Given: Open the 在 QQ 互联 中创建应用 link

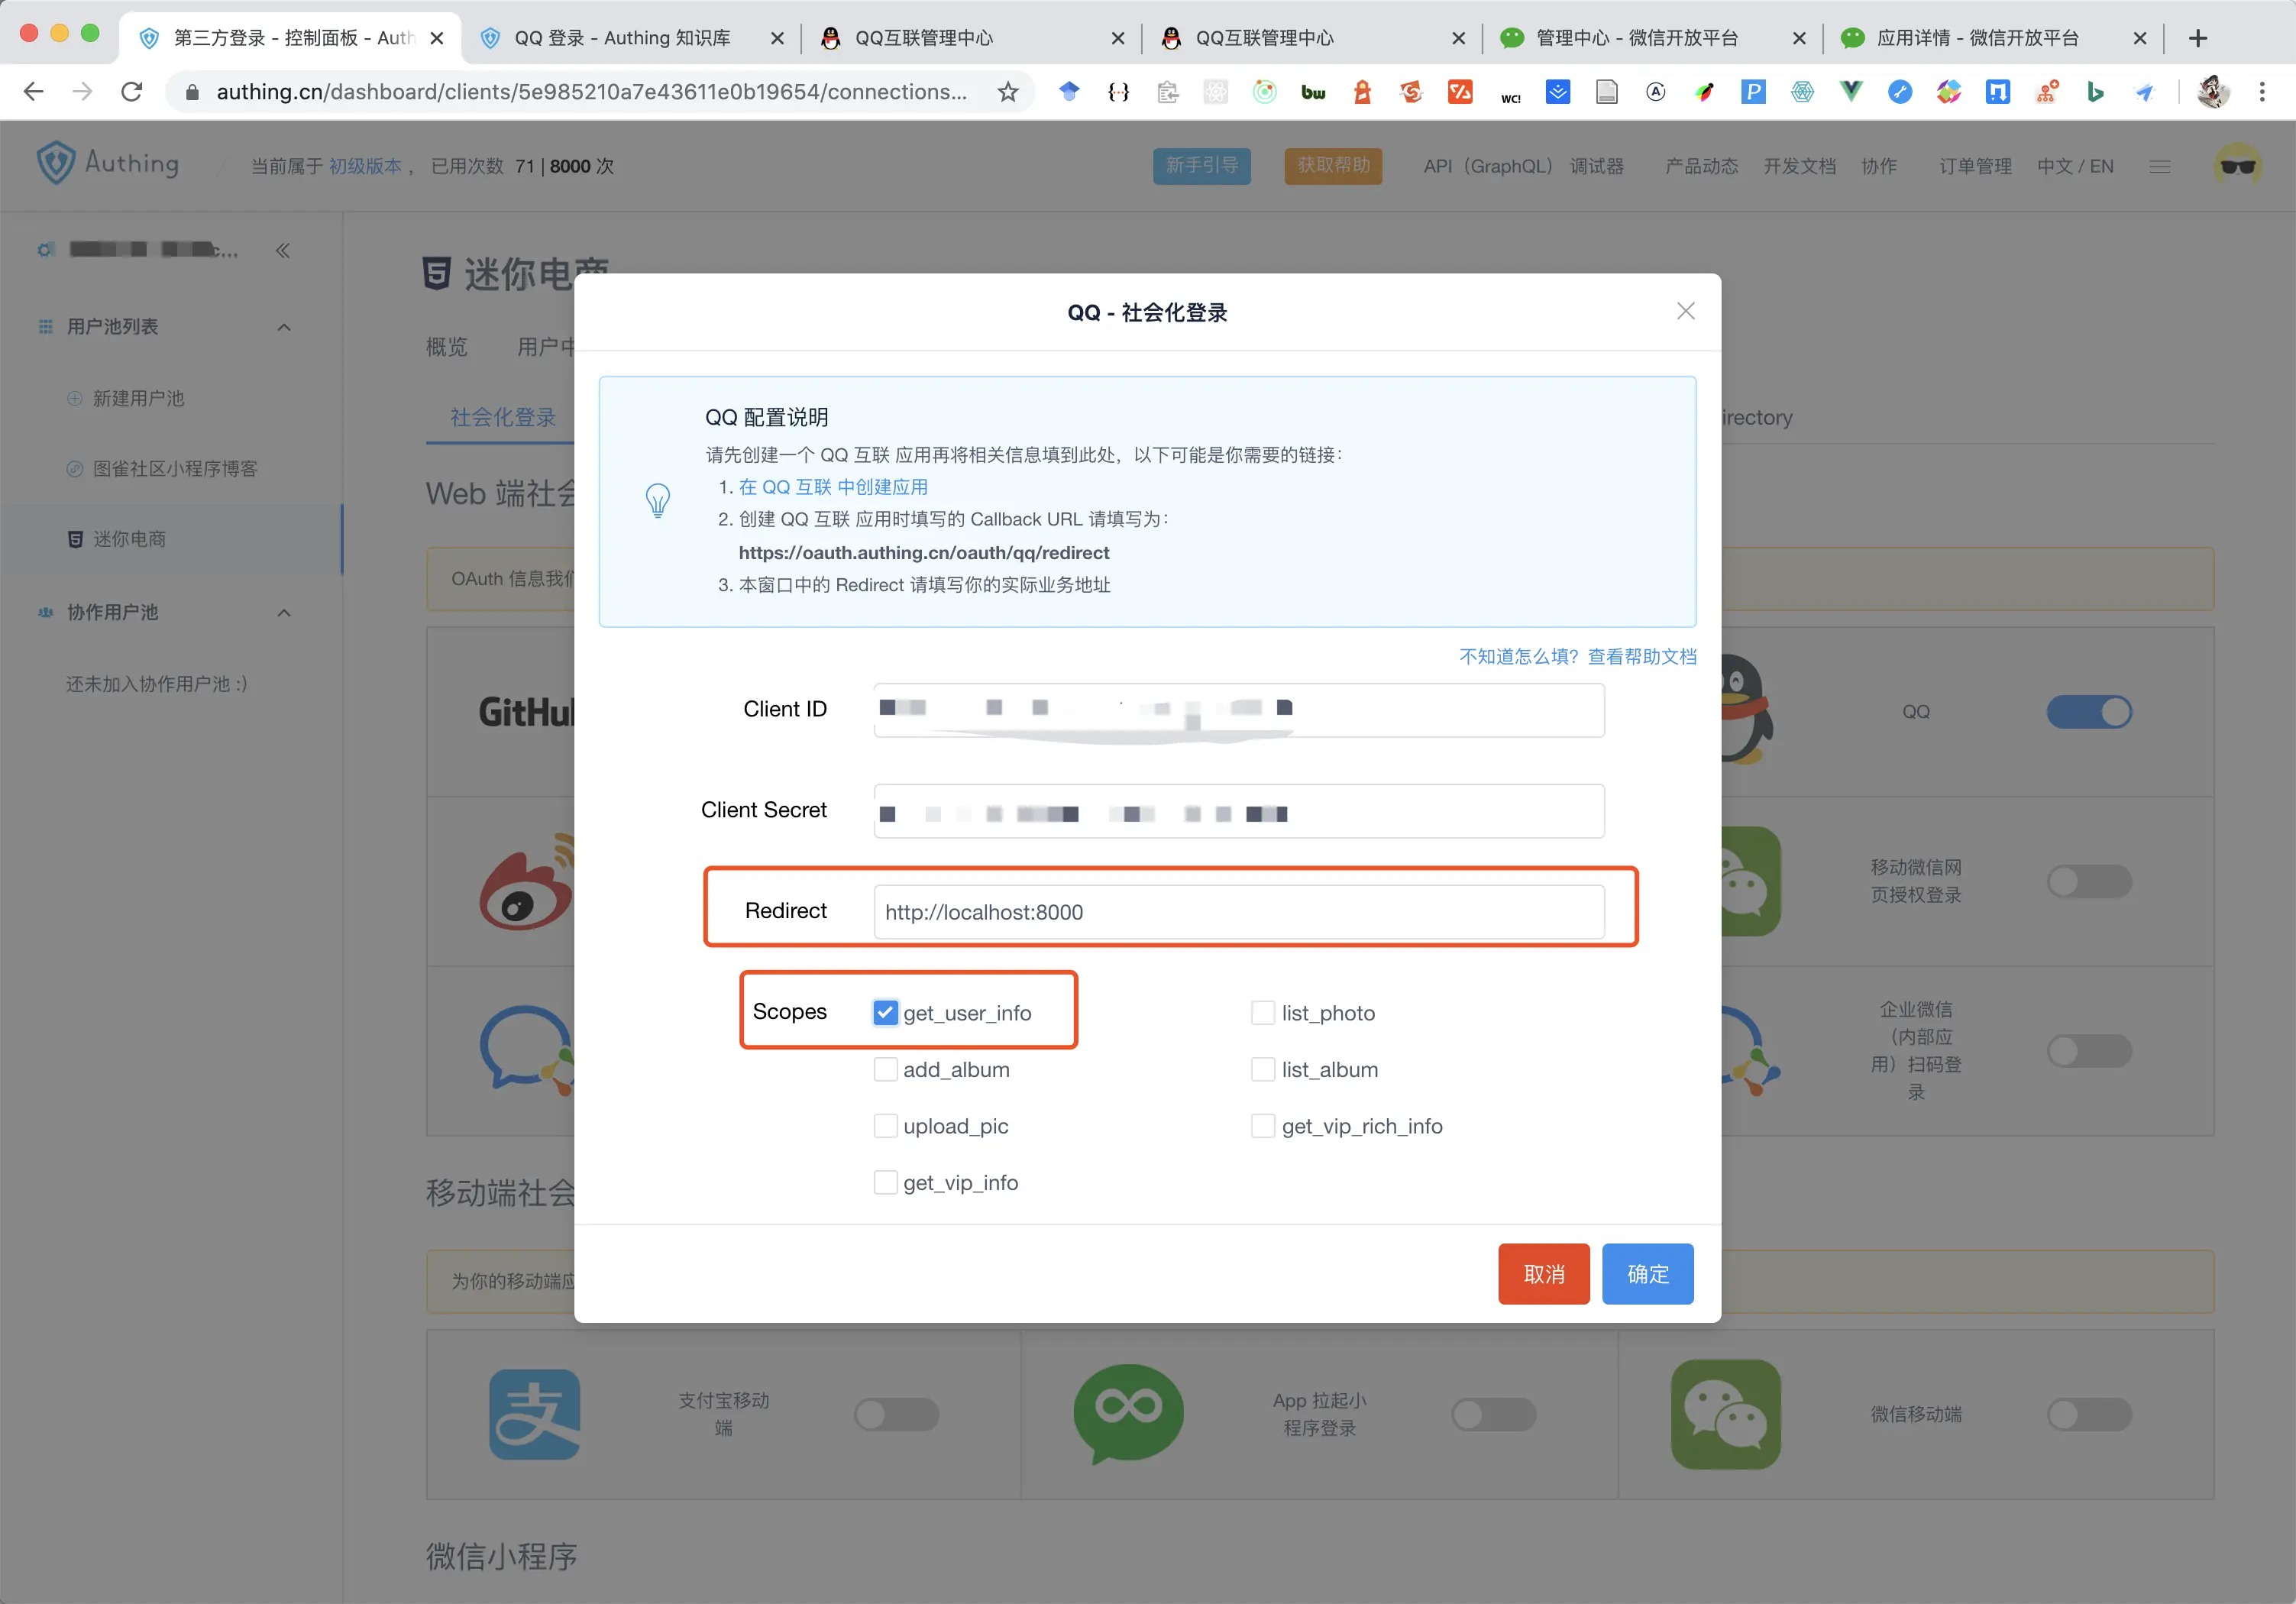Looking at the screenshot, I should pyautogui.click(x=833, y=487).
